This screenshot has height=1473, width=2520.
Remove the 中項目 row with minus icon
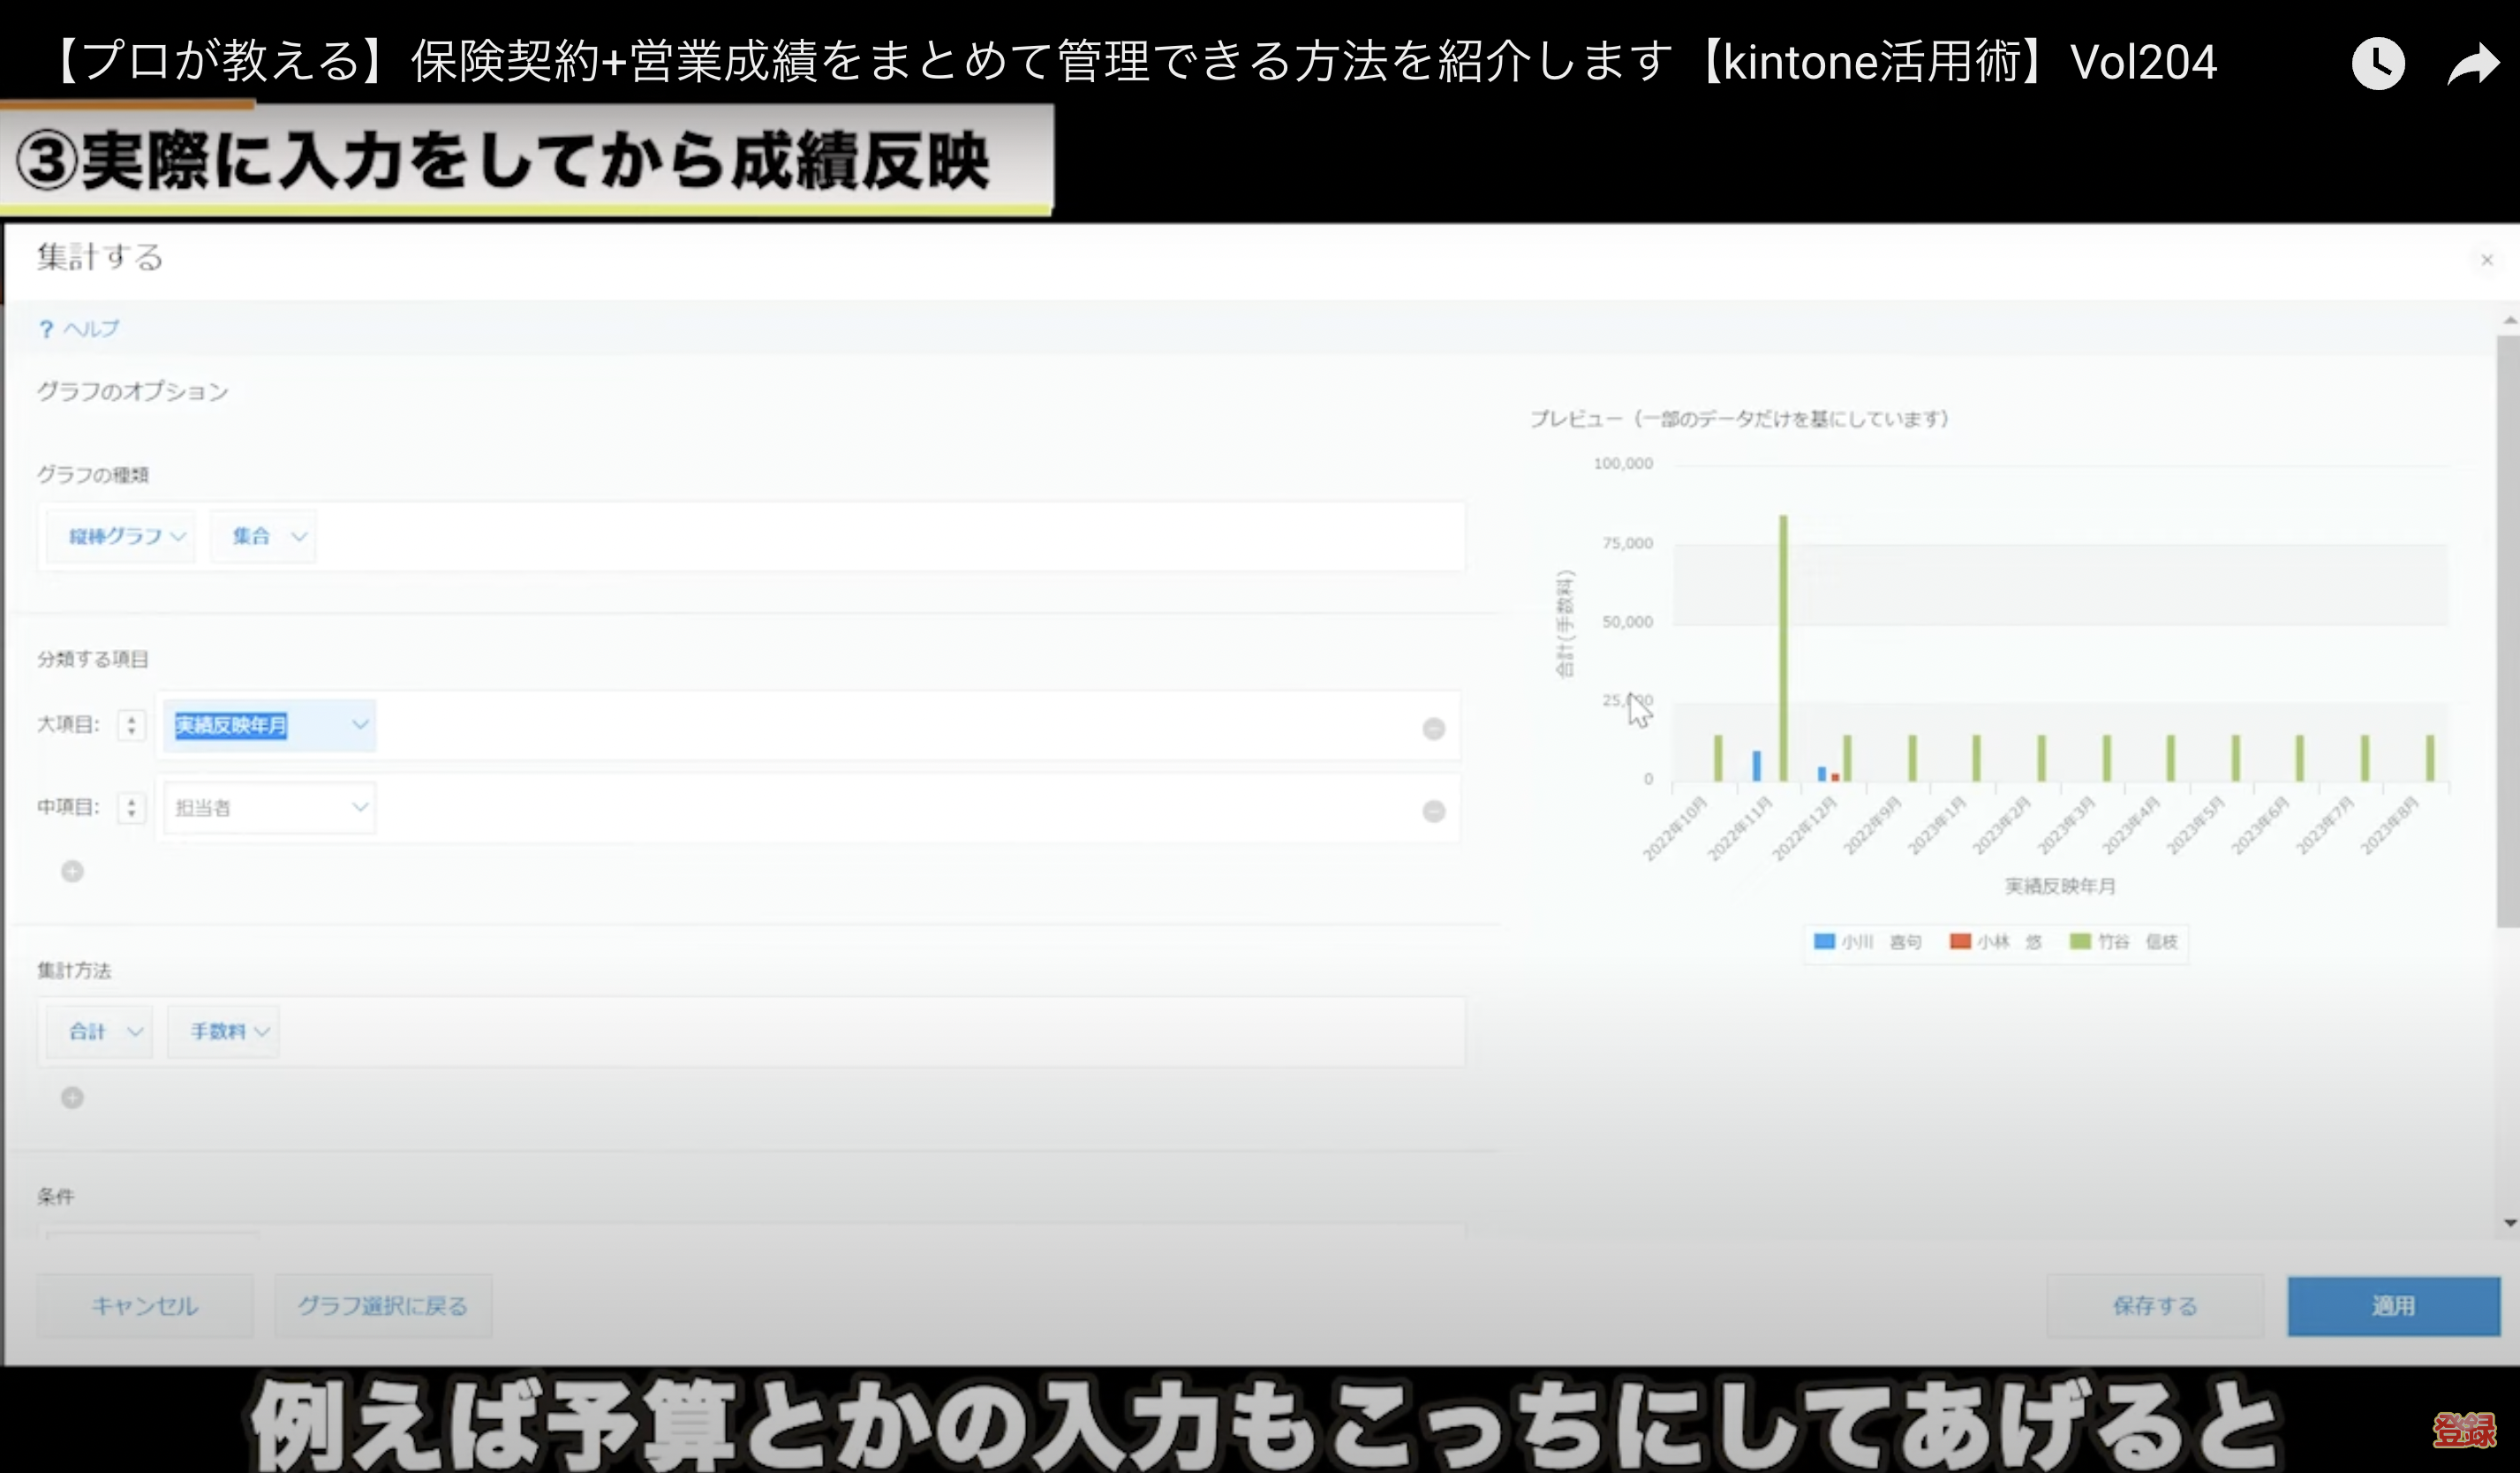point(1433,811)
